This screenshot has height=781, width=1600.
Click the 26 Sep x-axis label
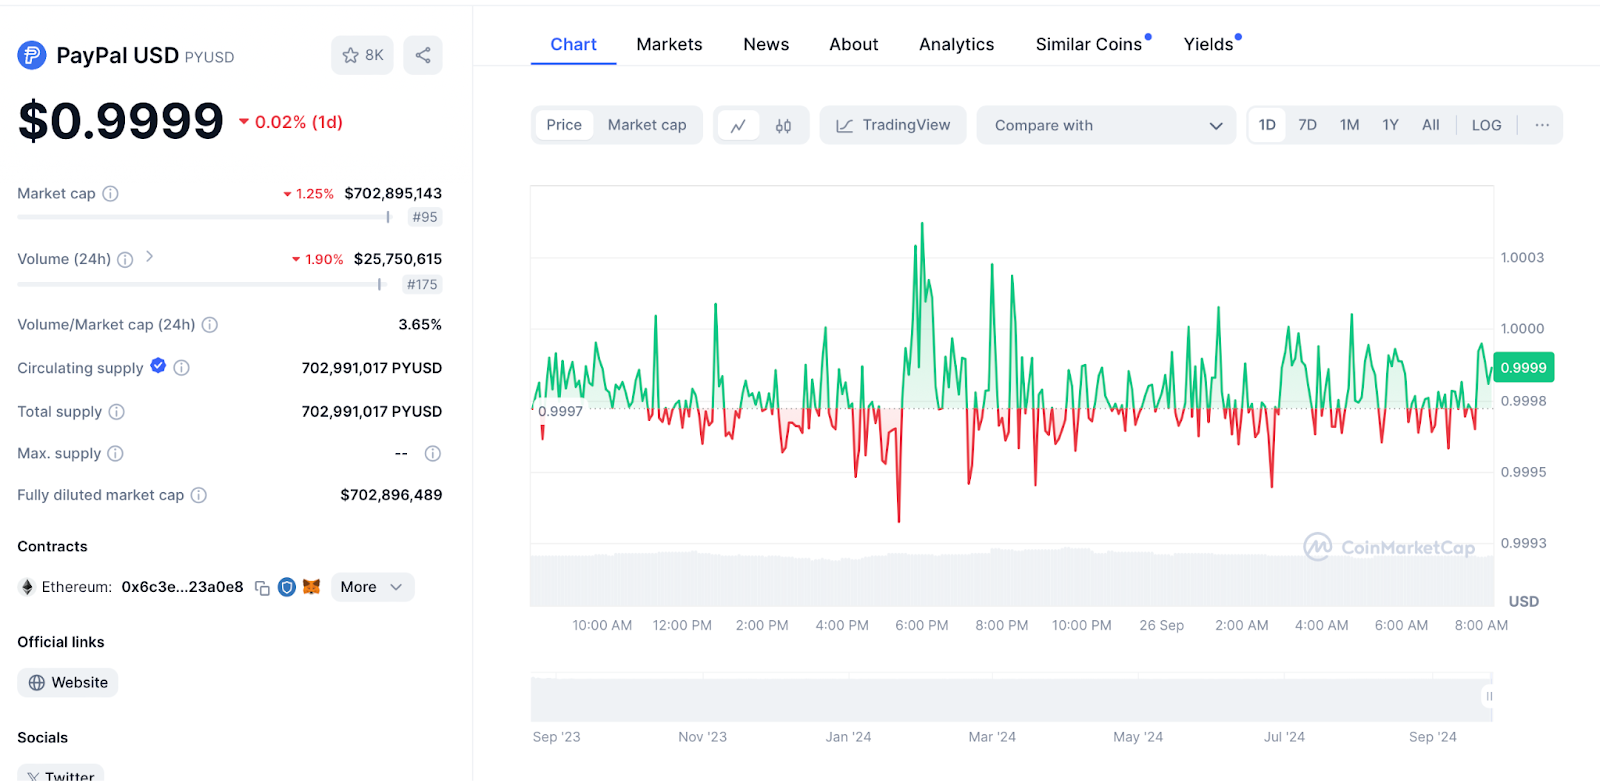1161,625
